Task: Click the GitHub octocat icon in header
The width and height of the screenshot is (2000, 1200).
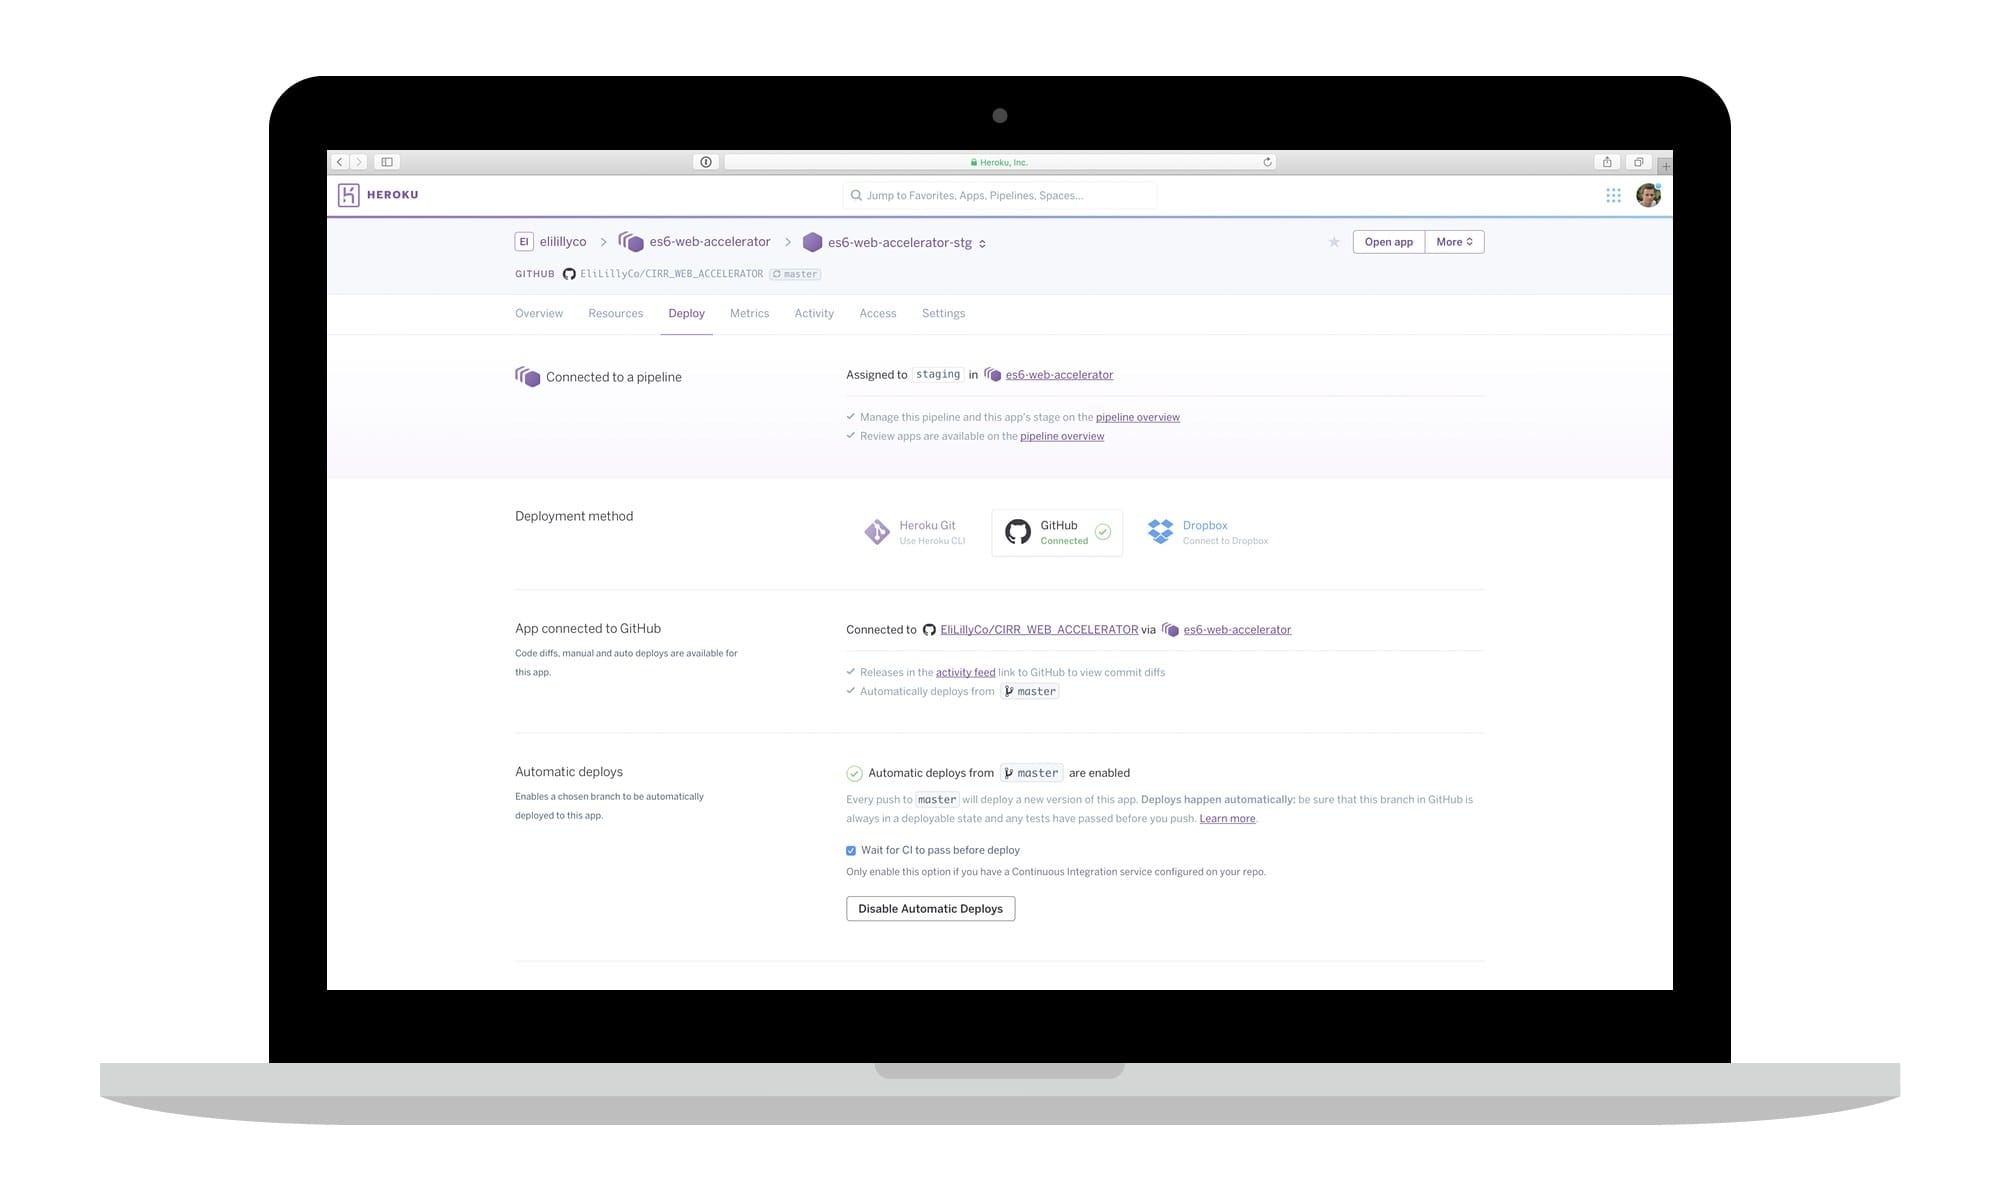Action: point(569,274)
